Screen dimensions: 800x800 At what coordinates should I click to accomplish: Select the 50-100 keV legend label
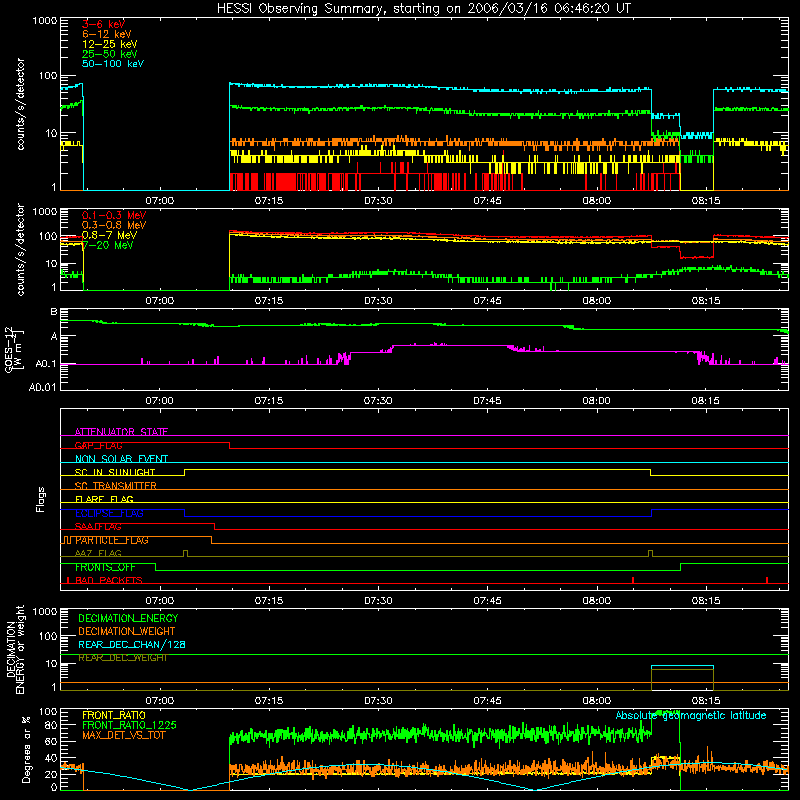113,64
